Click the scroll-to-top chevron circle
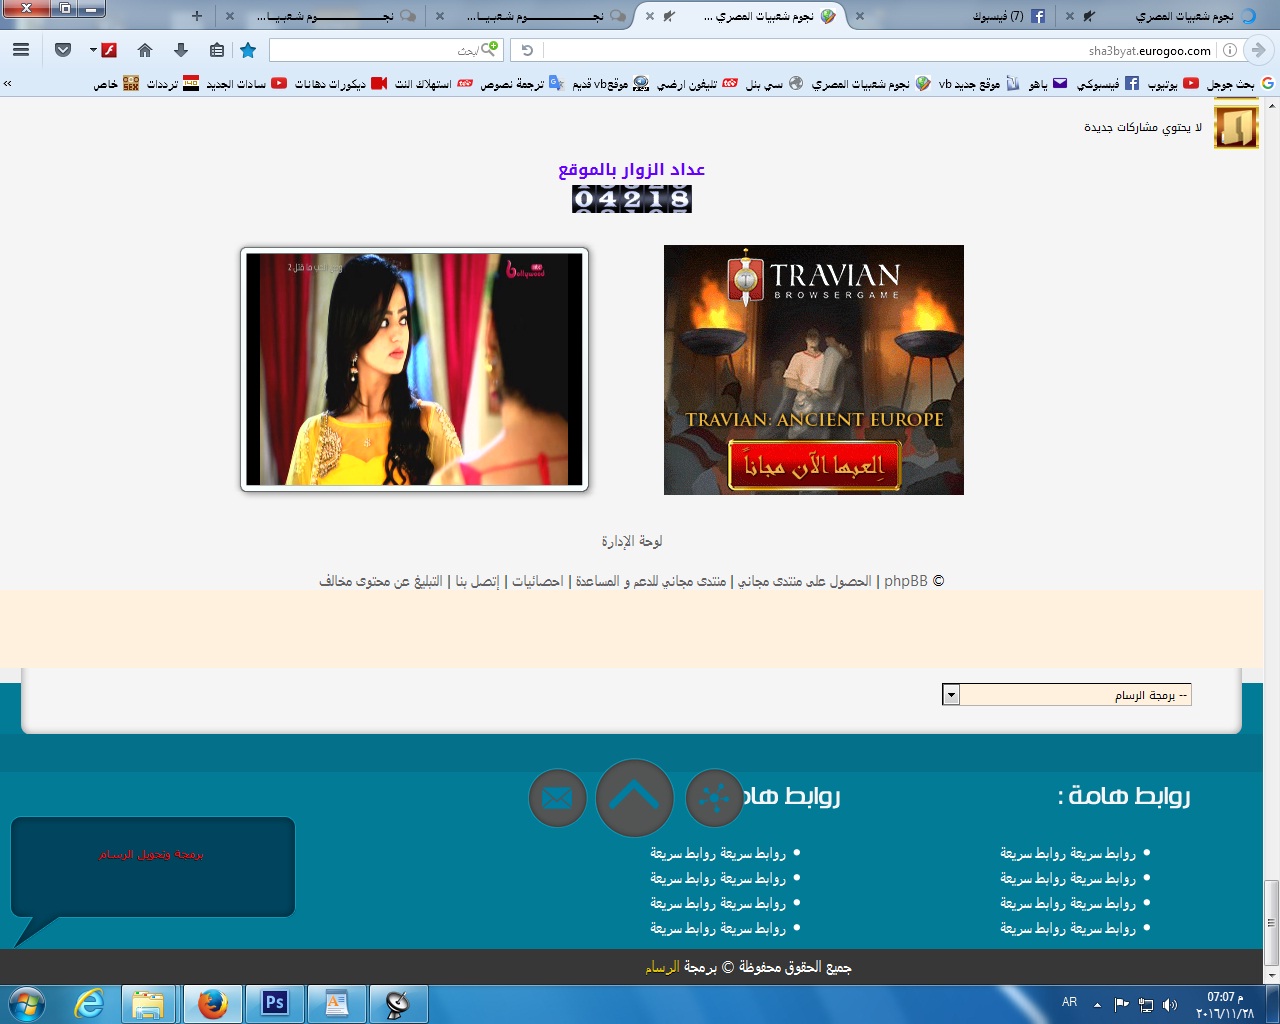The height and width of the screenshot is (1024, 1280). 634,798
